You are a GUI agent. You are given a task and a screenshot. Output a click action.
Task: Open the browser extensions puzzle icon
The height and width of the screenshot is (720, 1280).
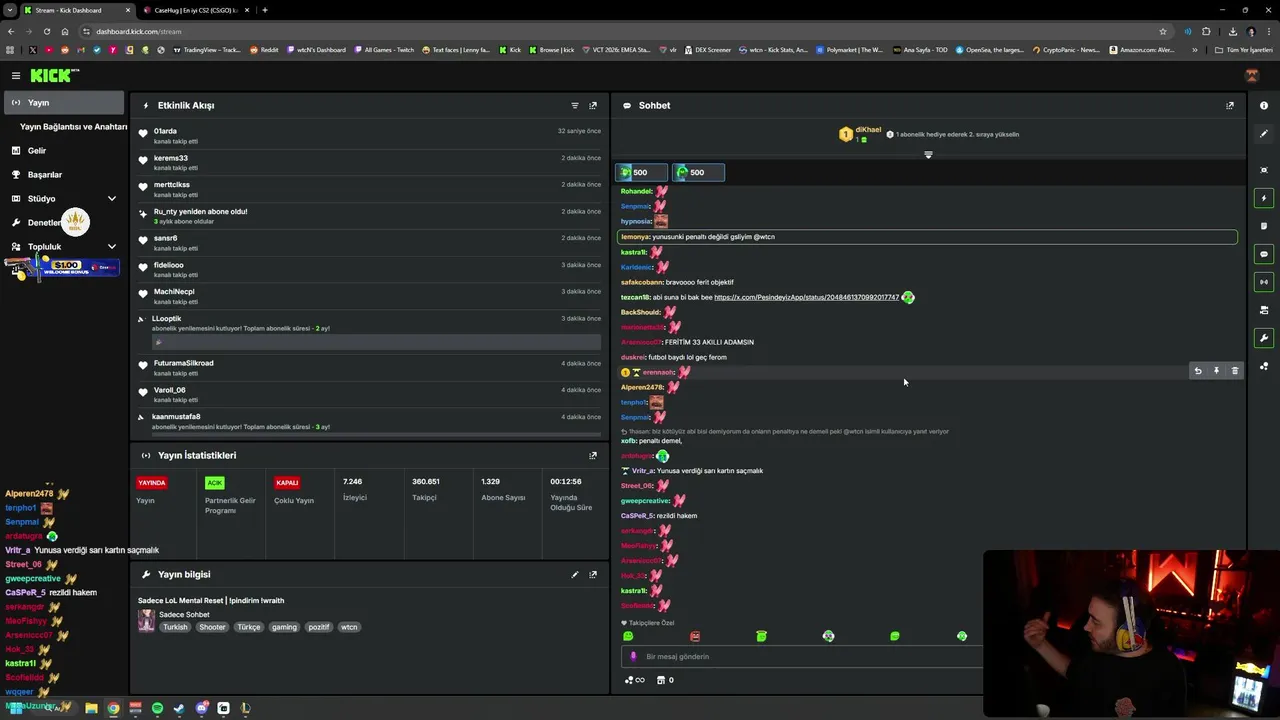tap(1206, 31)
